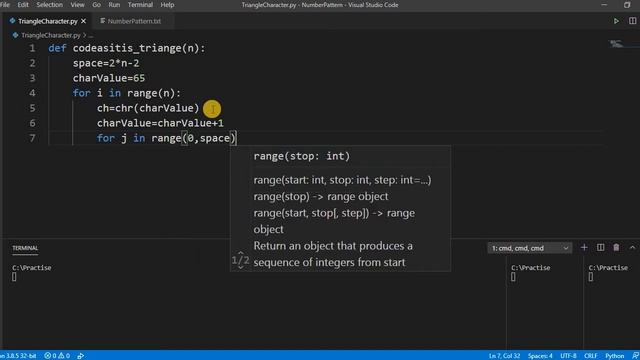Create a new terminal with plus icon
The width and height of the screenshot is (640, 360).
(x=584, y=247)
